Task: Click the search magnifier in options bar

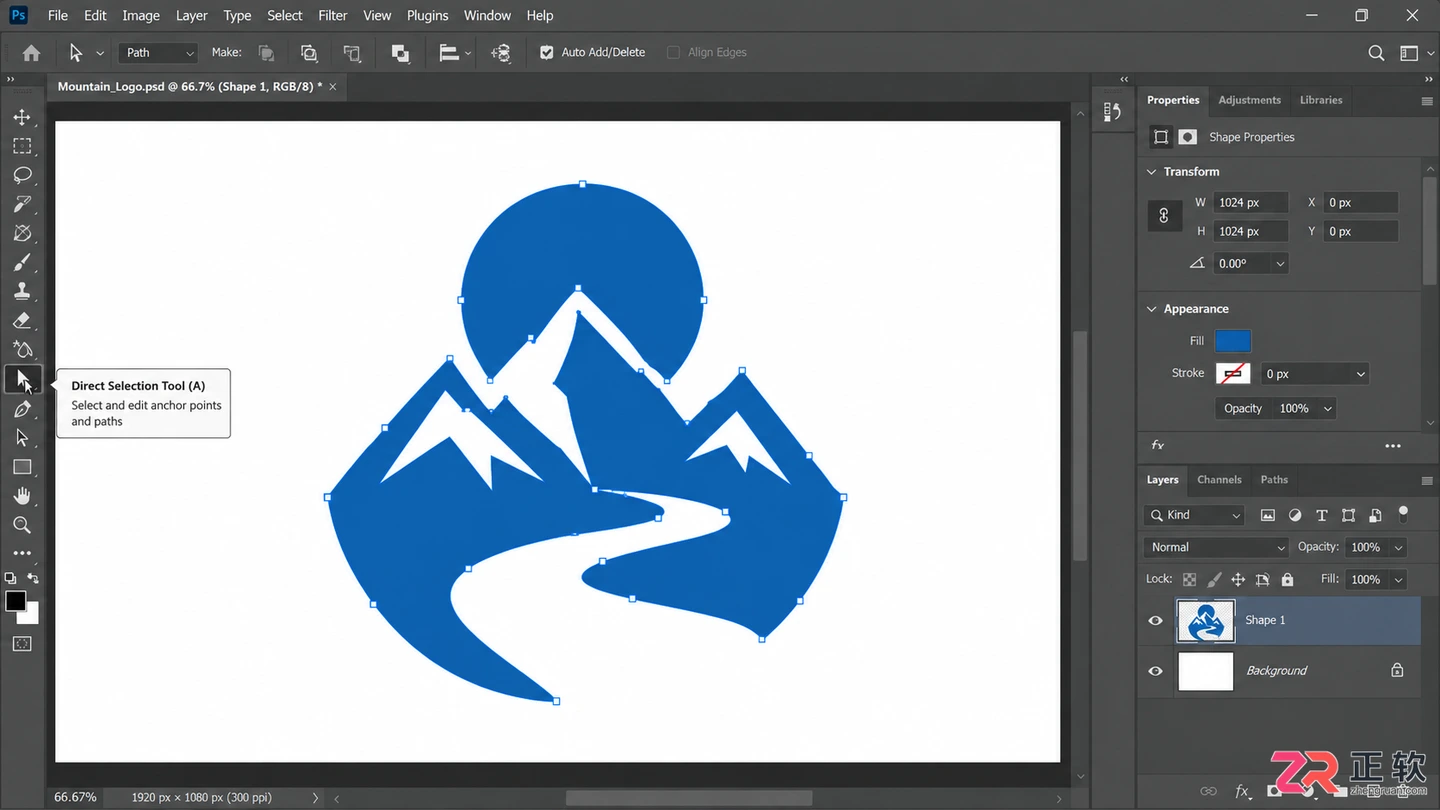Action: pos(1376,53)
